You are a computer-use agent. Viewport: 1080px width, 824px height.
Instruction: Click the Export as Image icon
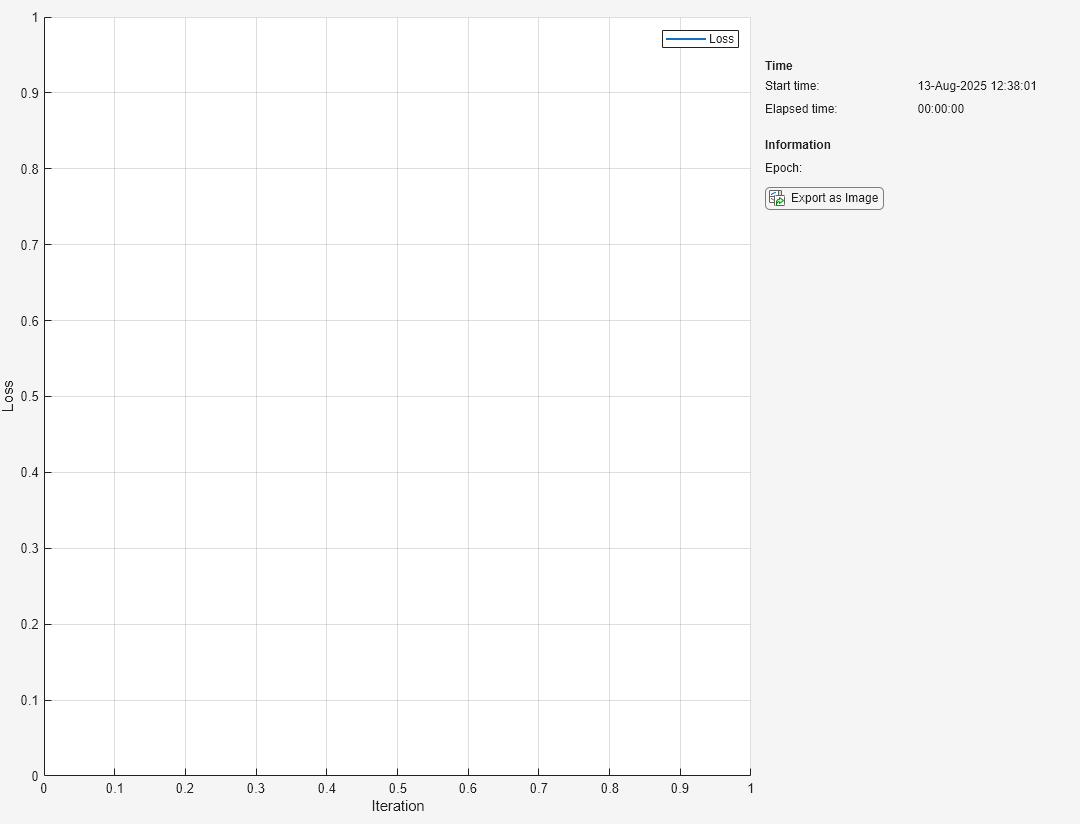776,198
